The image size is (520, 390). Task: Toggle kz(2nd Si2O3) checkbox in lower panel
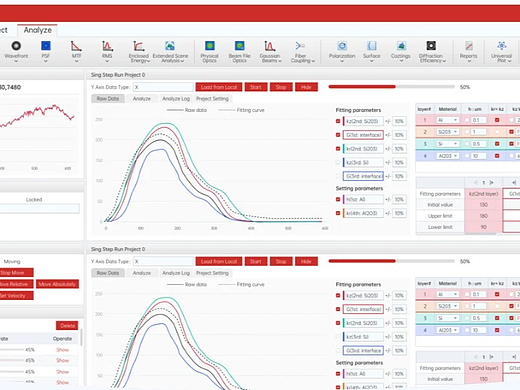pos(338,296)
